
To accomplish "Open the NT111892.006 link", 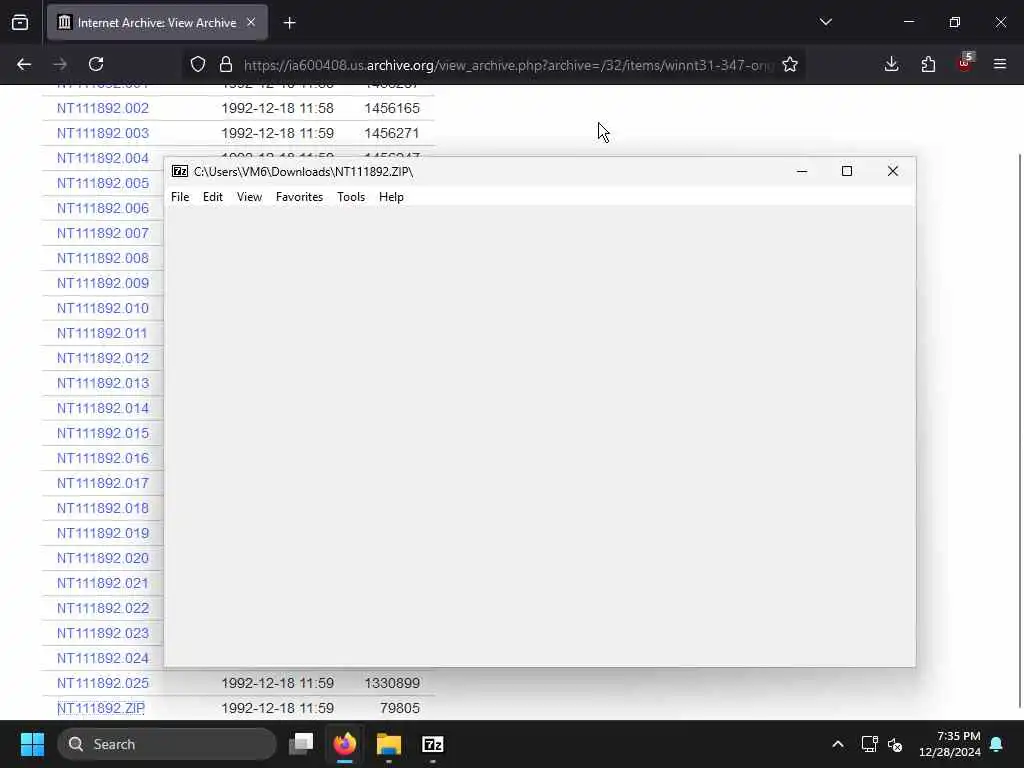I will (x=103, y=208).
